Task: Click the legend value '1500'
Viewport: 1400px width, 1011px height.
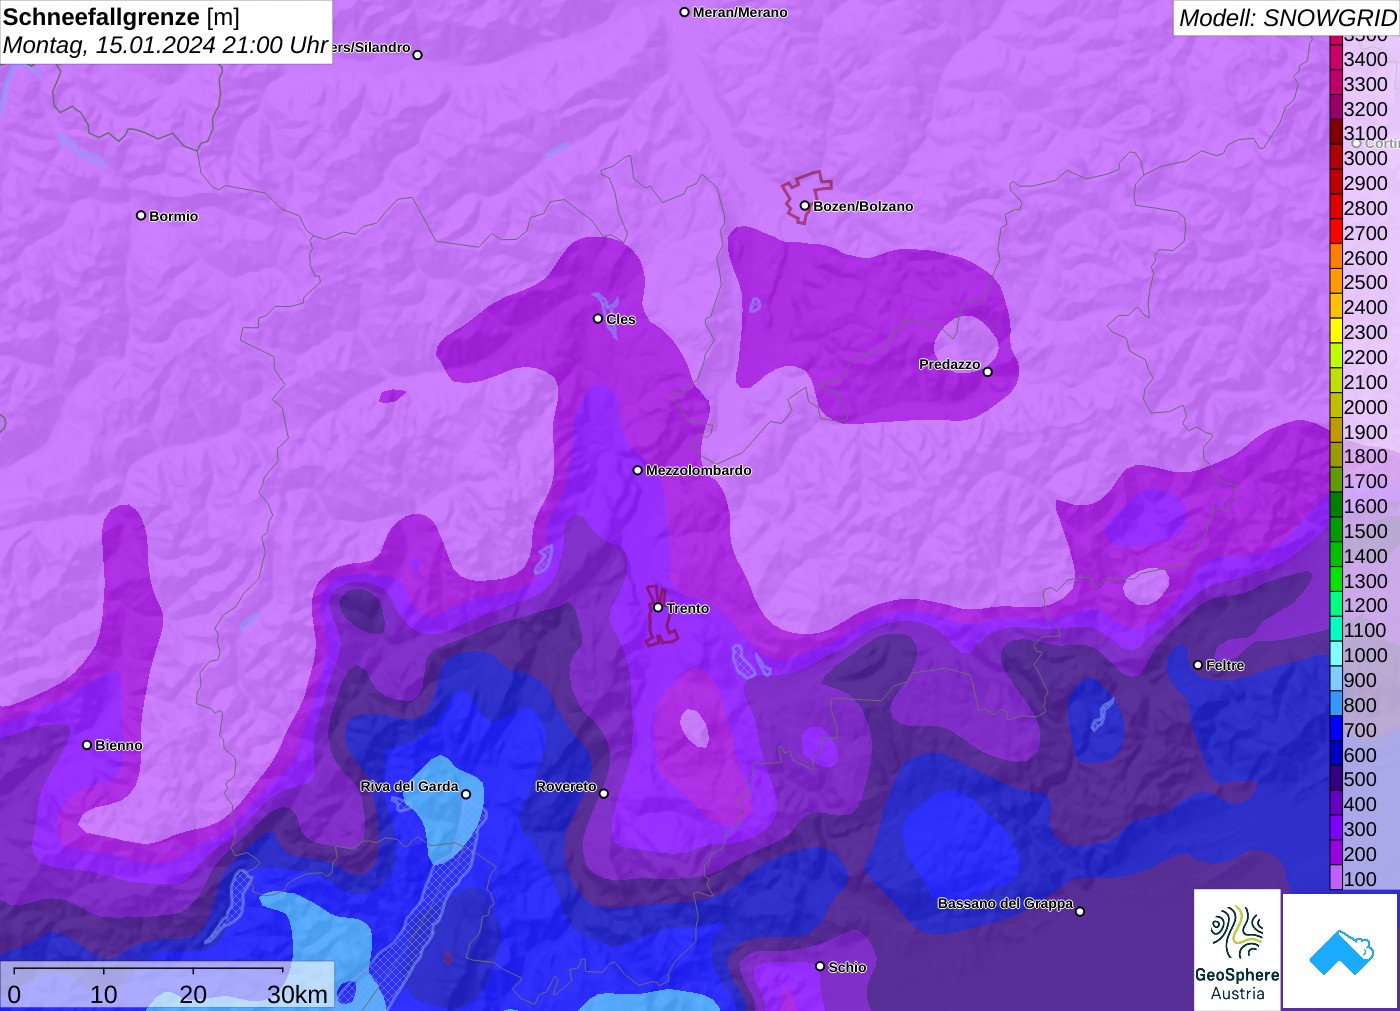Action: pyautogui.click(x=1366, y=531)
